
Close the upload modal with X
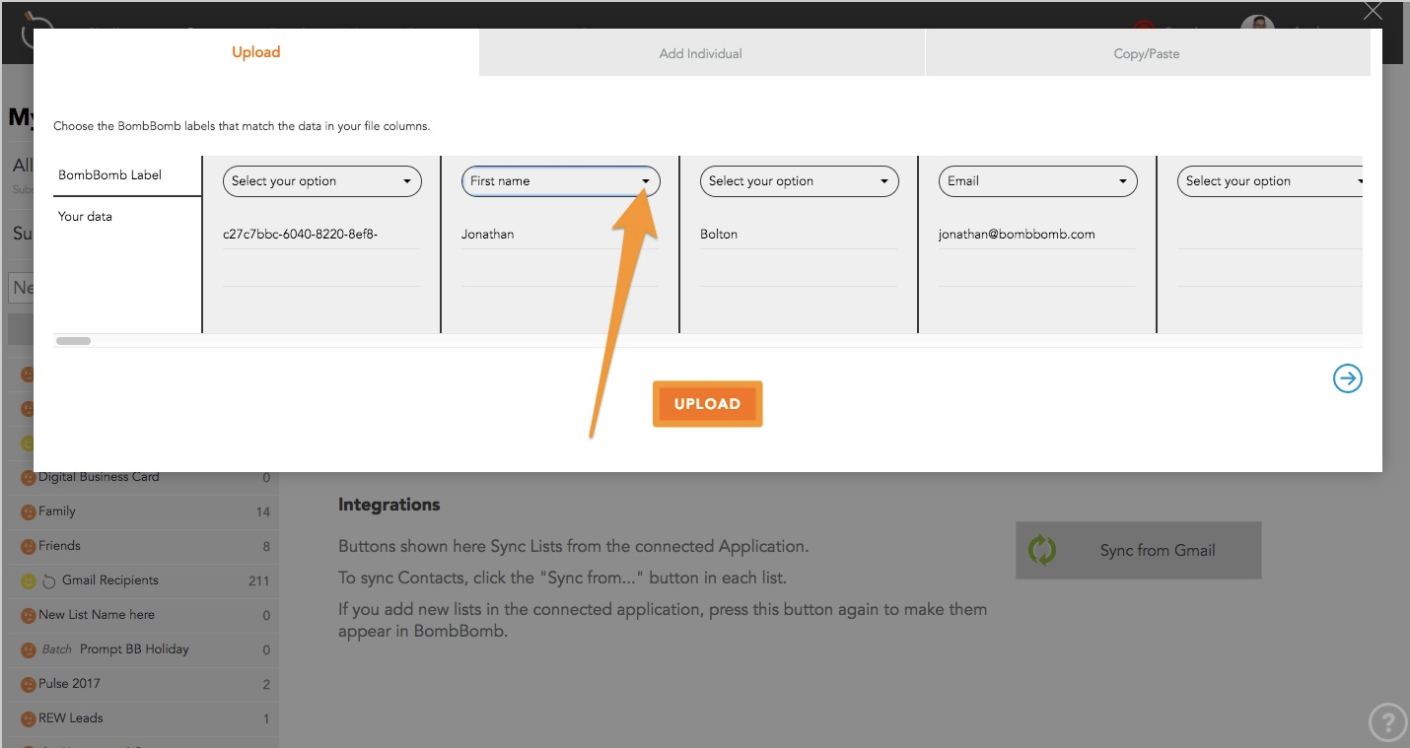(x=1373, y=11)
